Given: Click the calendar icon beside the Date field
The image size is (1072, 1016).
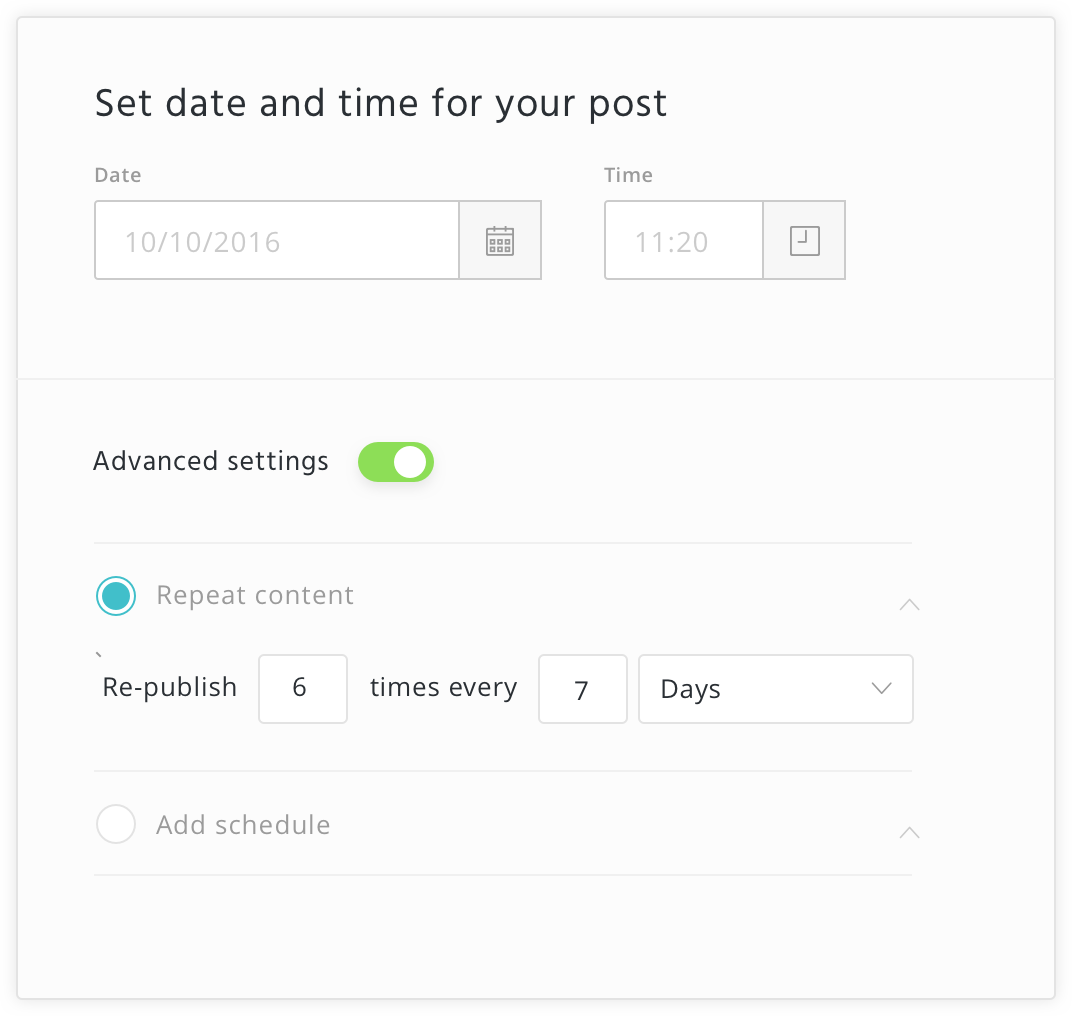Looking at the screenshot, I should tap(500, 240).
